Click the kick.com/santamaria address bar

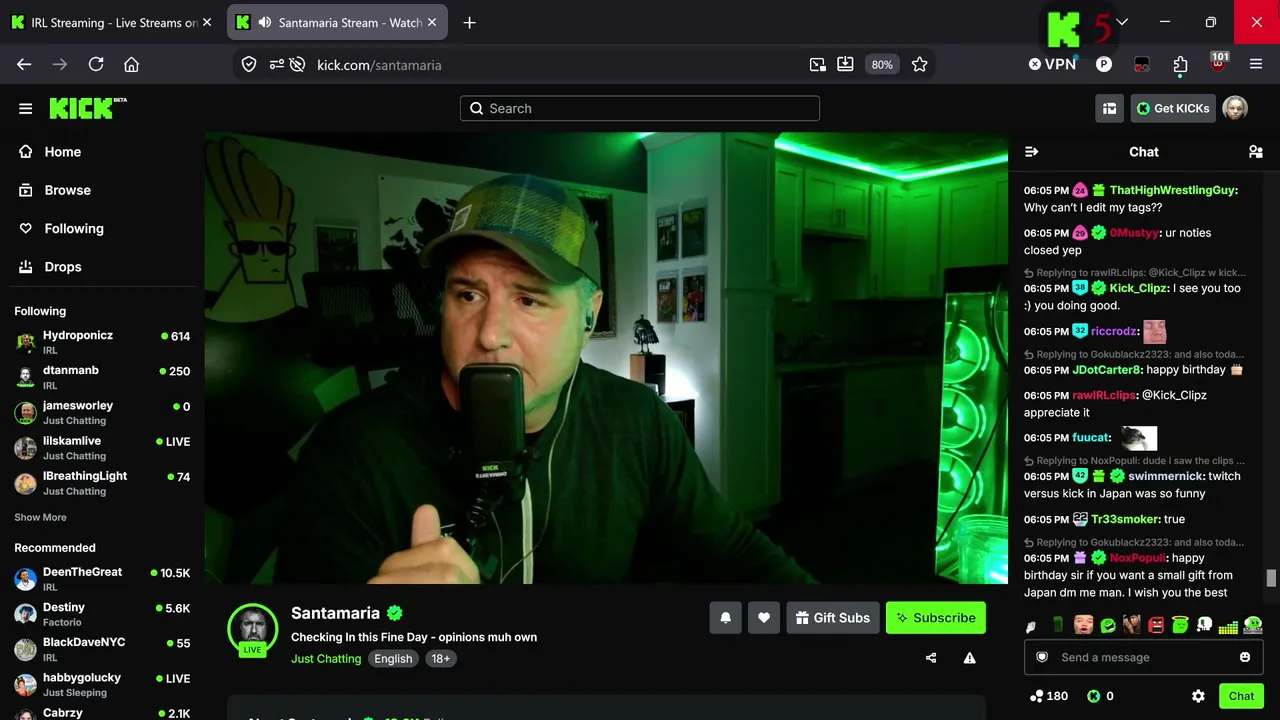click(x=379, y=64)
